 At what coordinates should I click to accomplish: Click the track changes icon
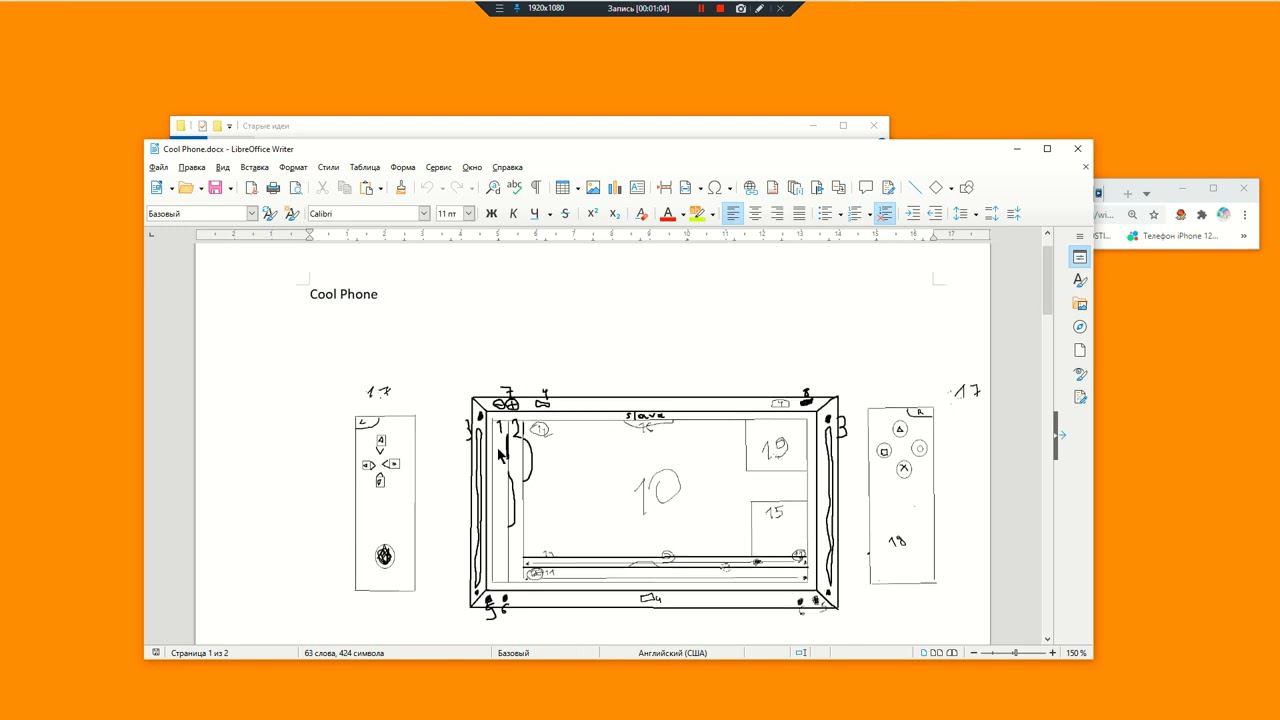point(888,188)
